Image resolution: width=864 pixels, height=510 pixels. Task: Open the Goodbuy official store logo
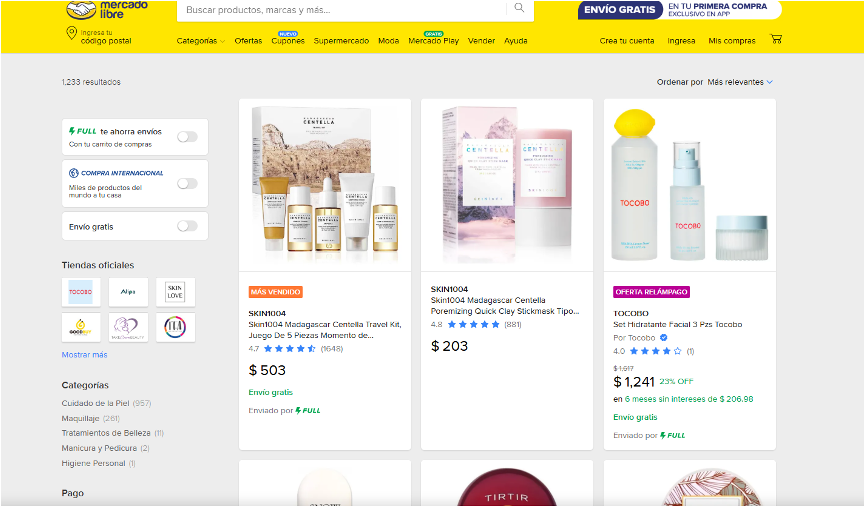pos(81,327)
